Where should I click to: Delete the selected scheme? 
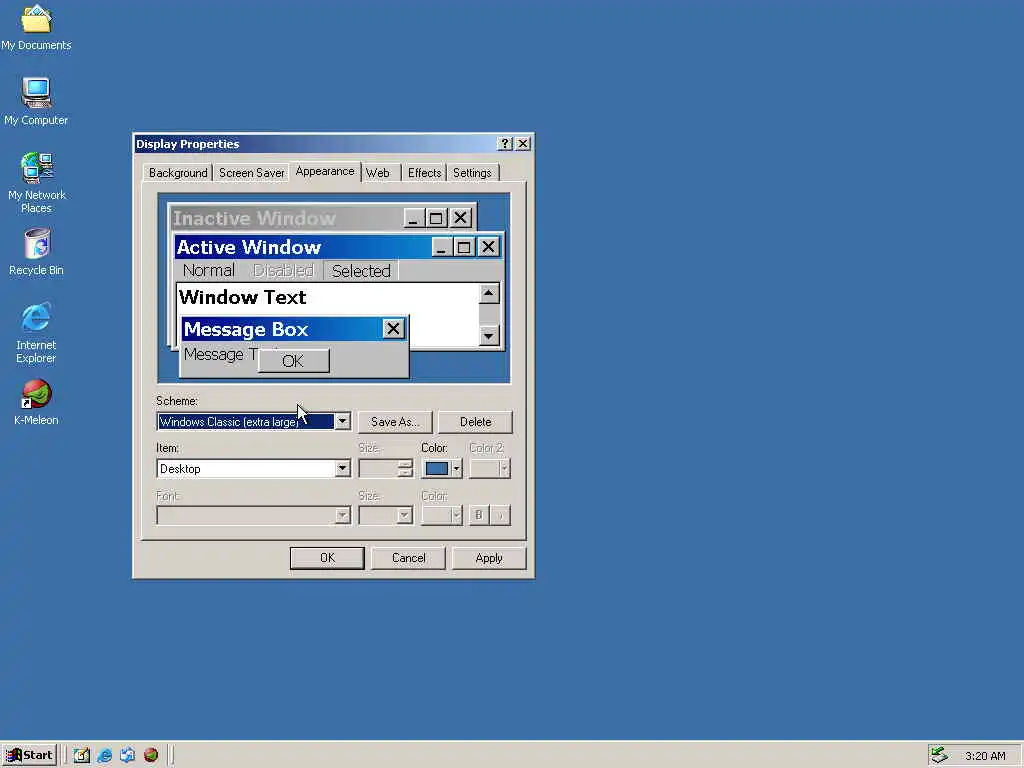coord(475,422)
